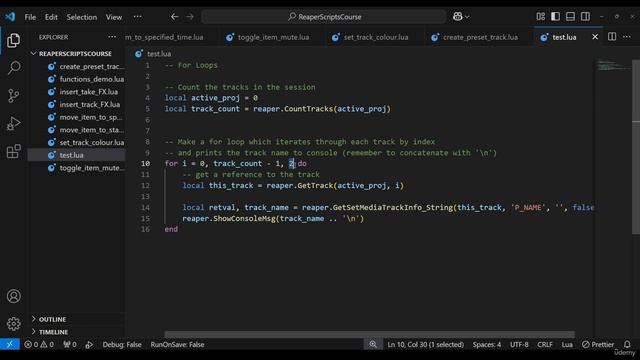Change encoding via UTF-8
The width and height of the screenshot is (640, 360).
(519, 344)
